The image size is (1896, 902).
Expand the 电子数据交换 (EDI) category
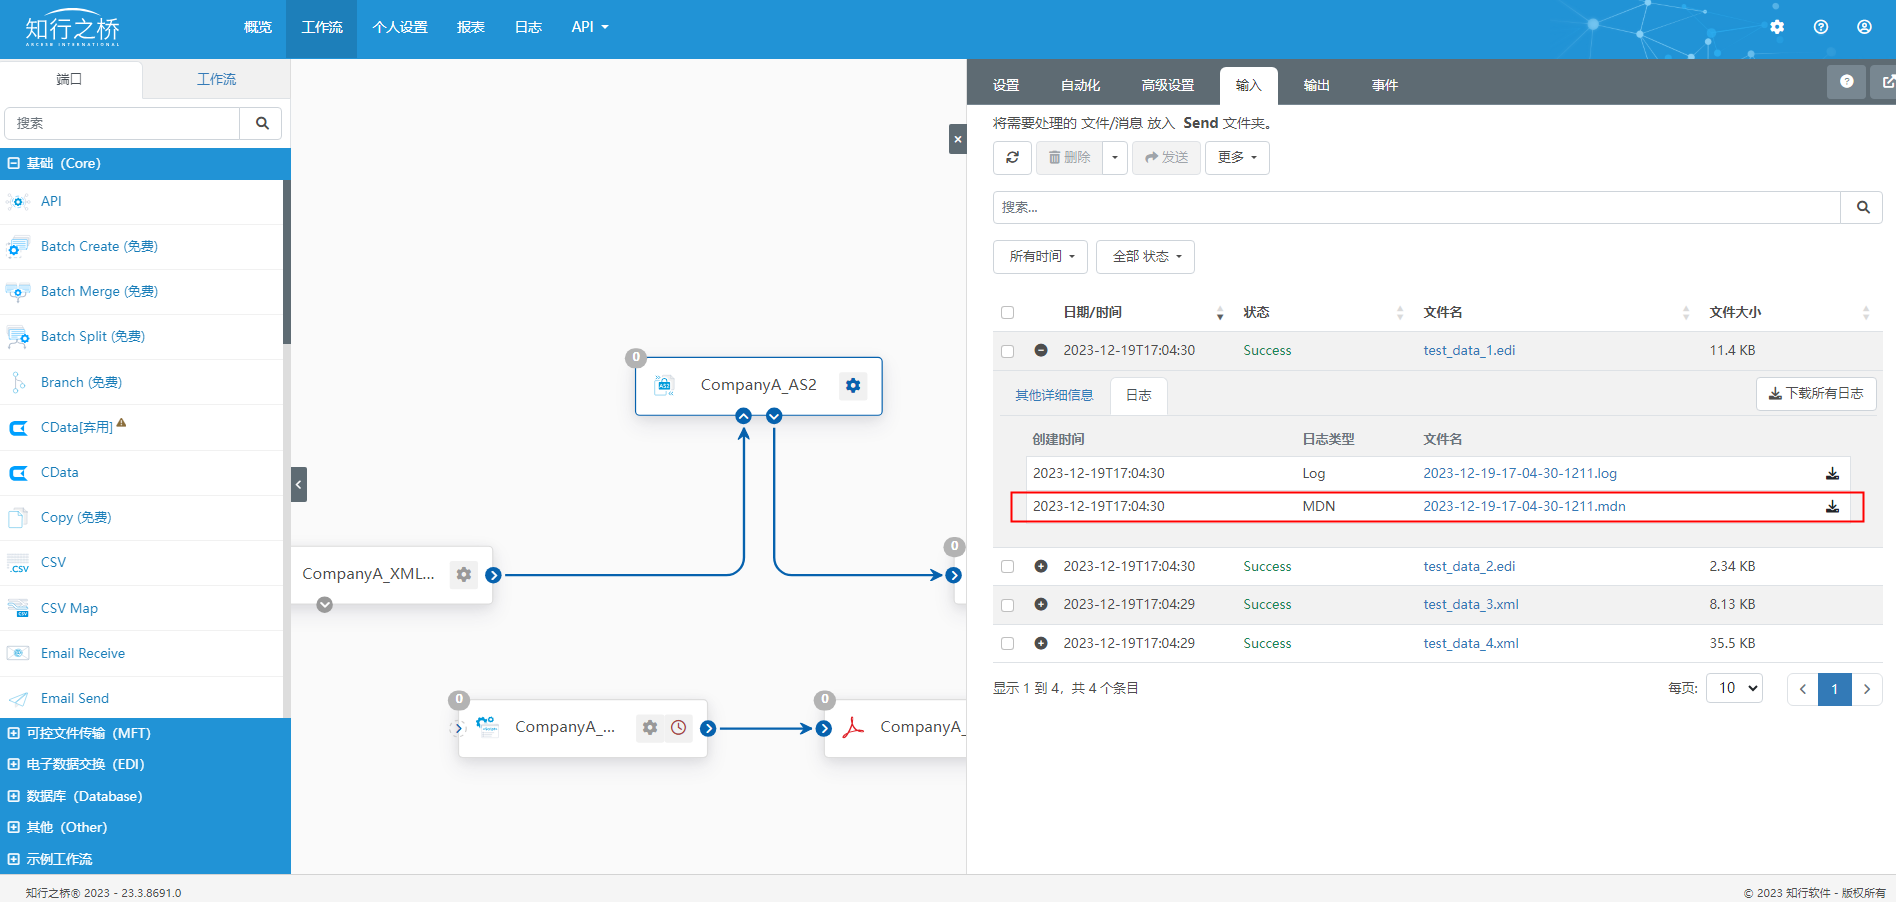tap(85, 764)
